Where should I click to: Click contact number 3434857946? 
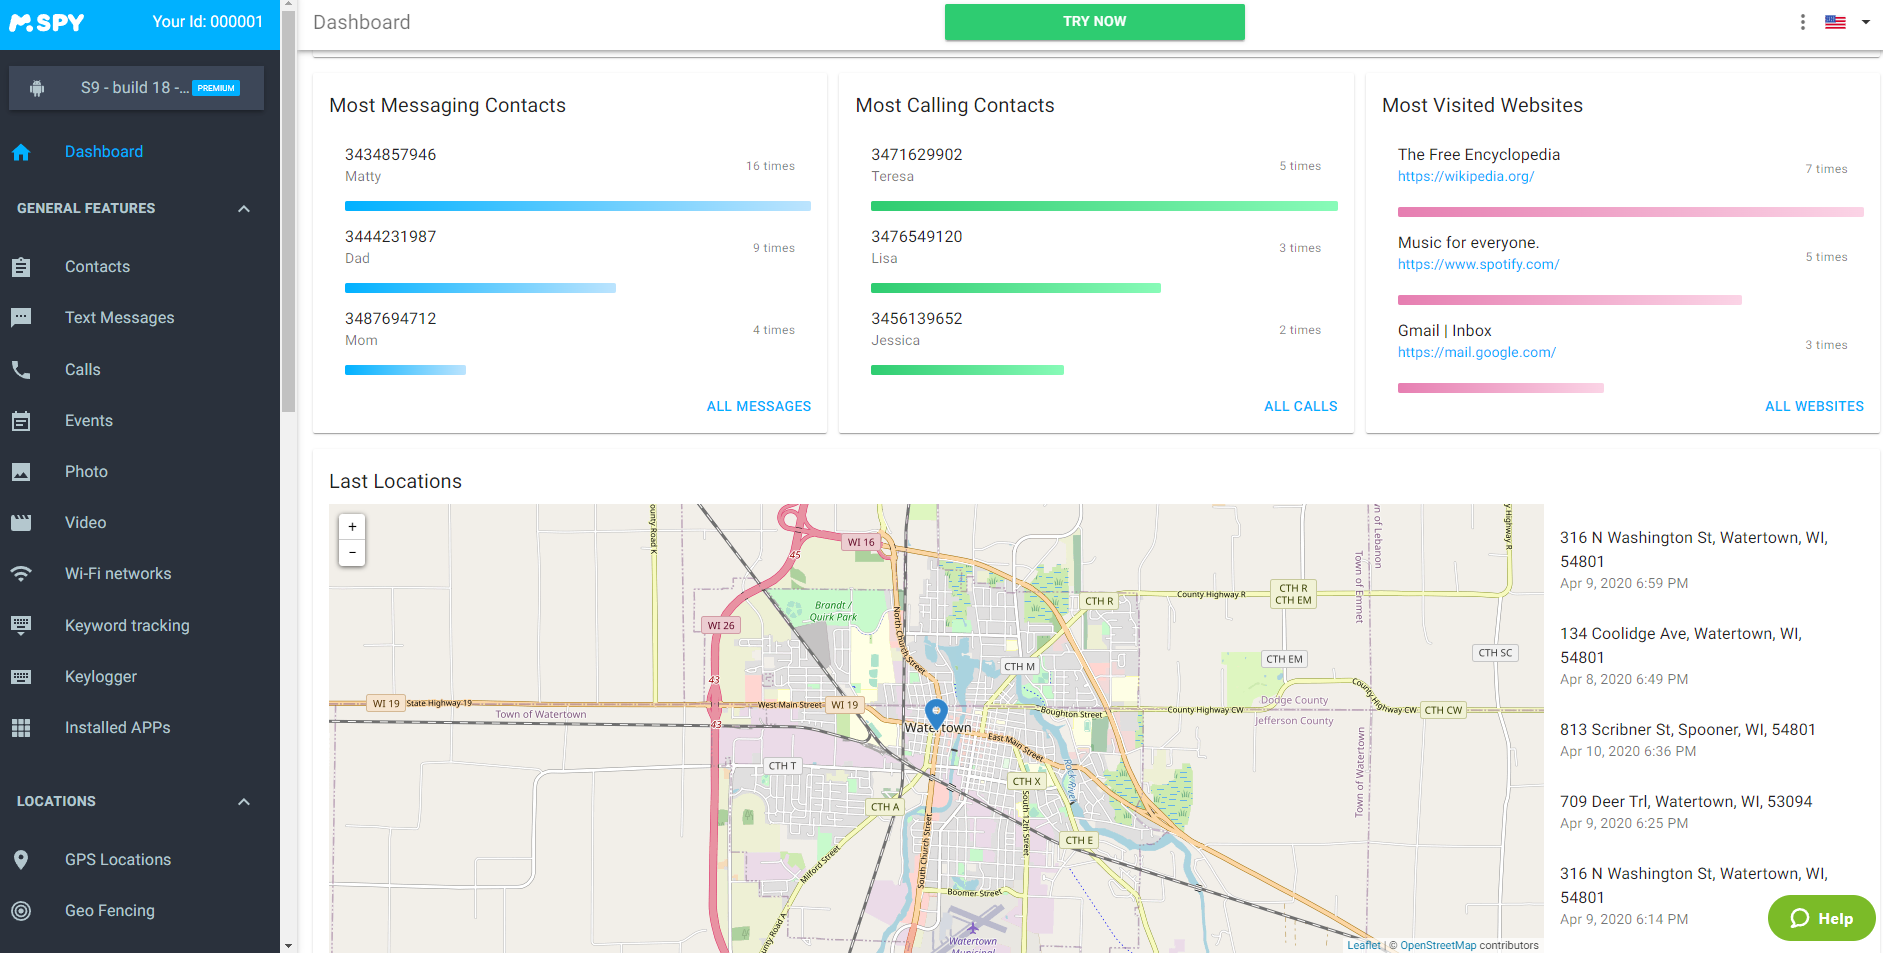391,155
